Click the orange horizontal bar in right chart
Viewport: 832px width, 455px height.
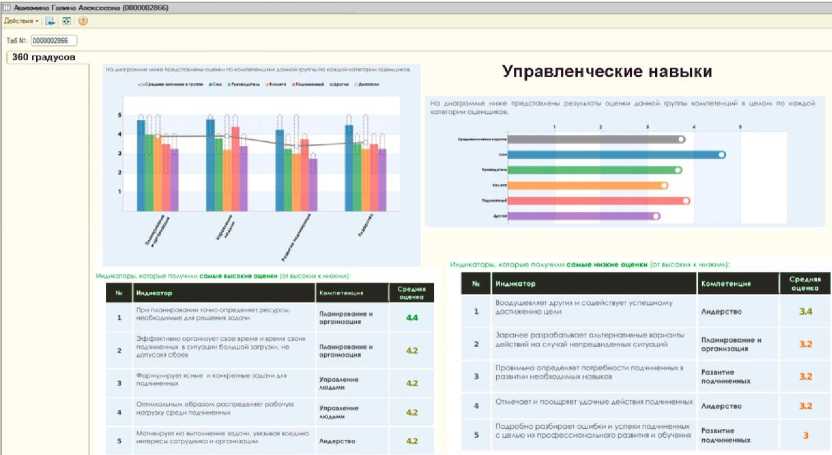[587, 186]
